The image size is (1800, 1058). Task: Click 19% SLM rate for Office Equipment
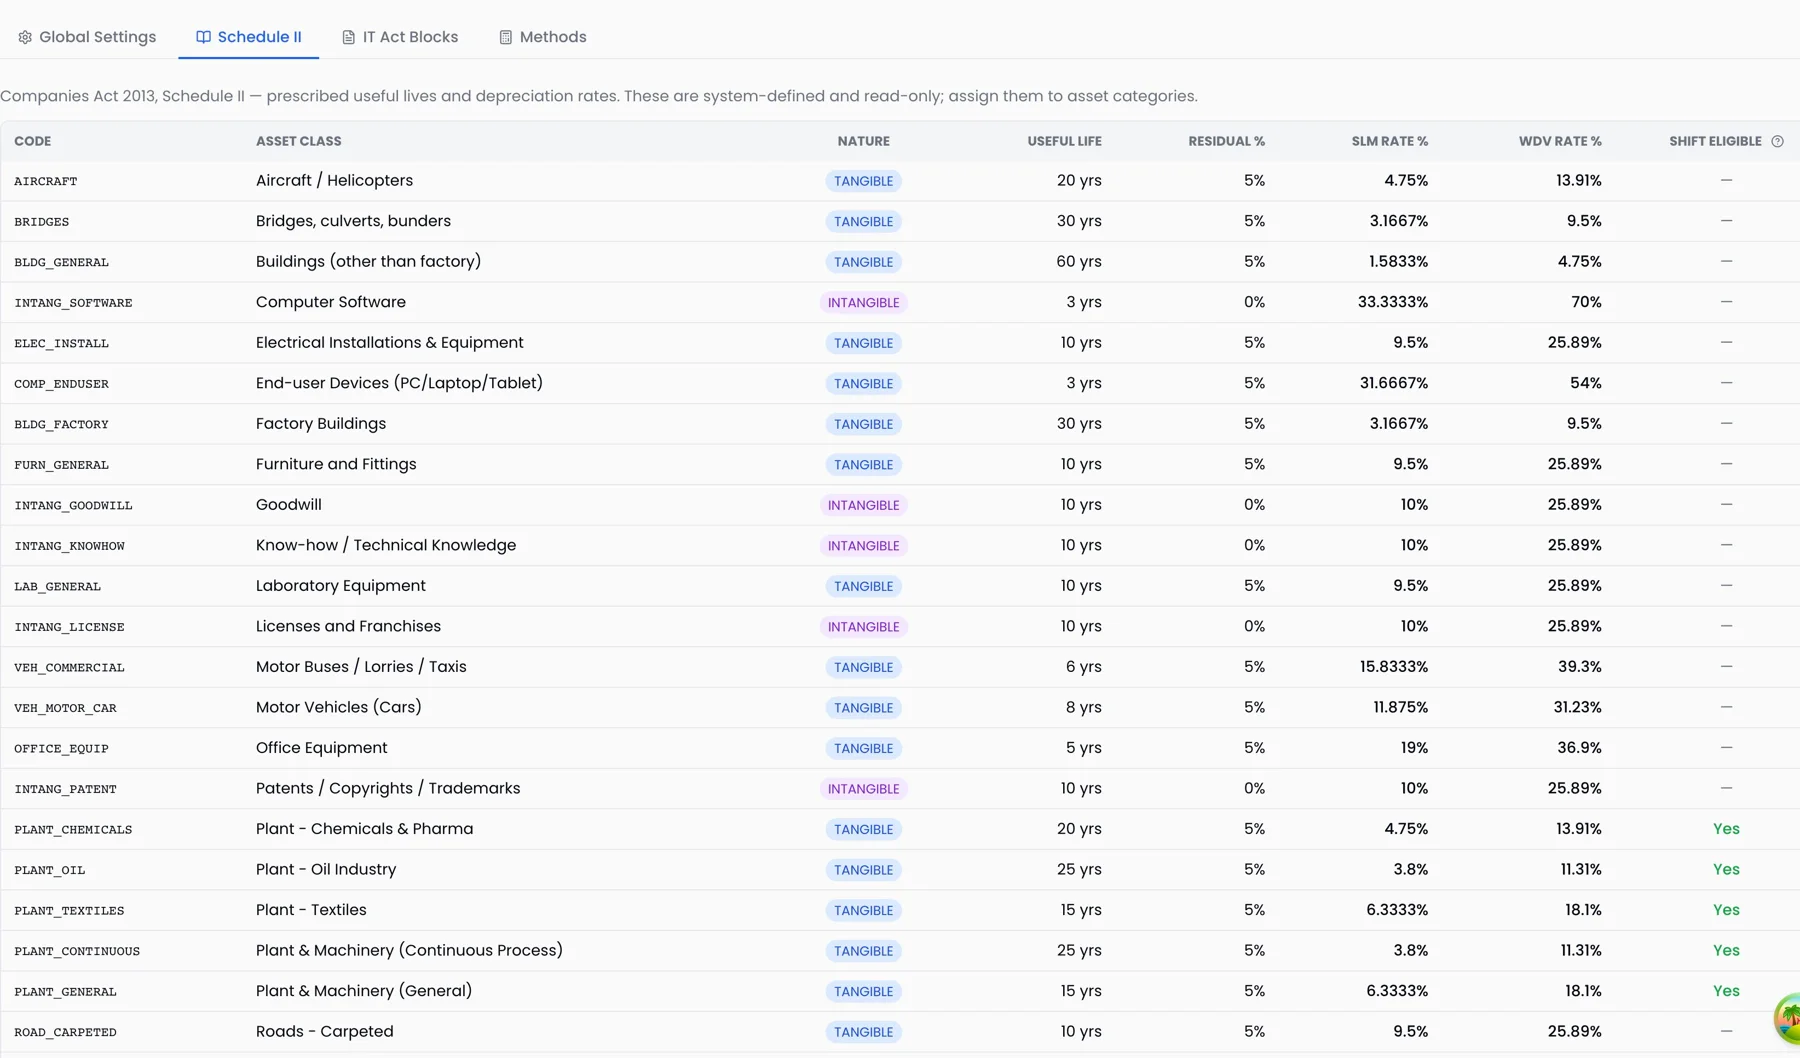[1414, 748]
